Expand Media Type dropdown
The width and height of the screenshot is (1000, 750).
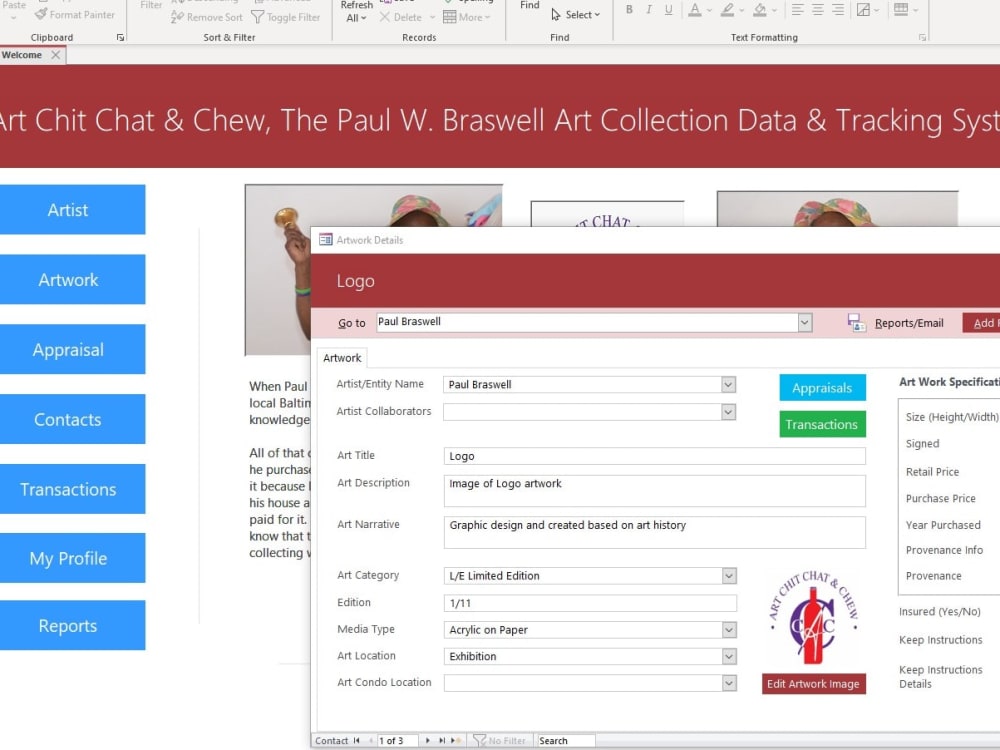tap(729, 630)
